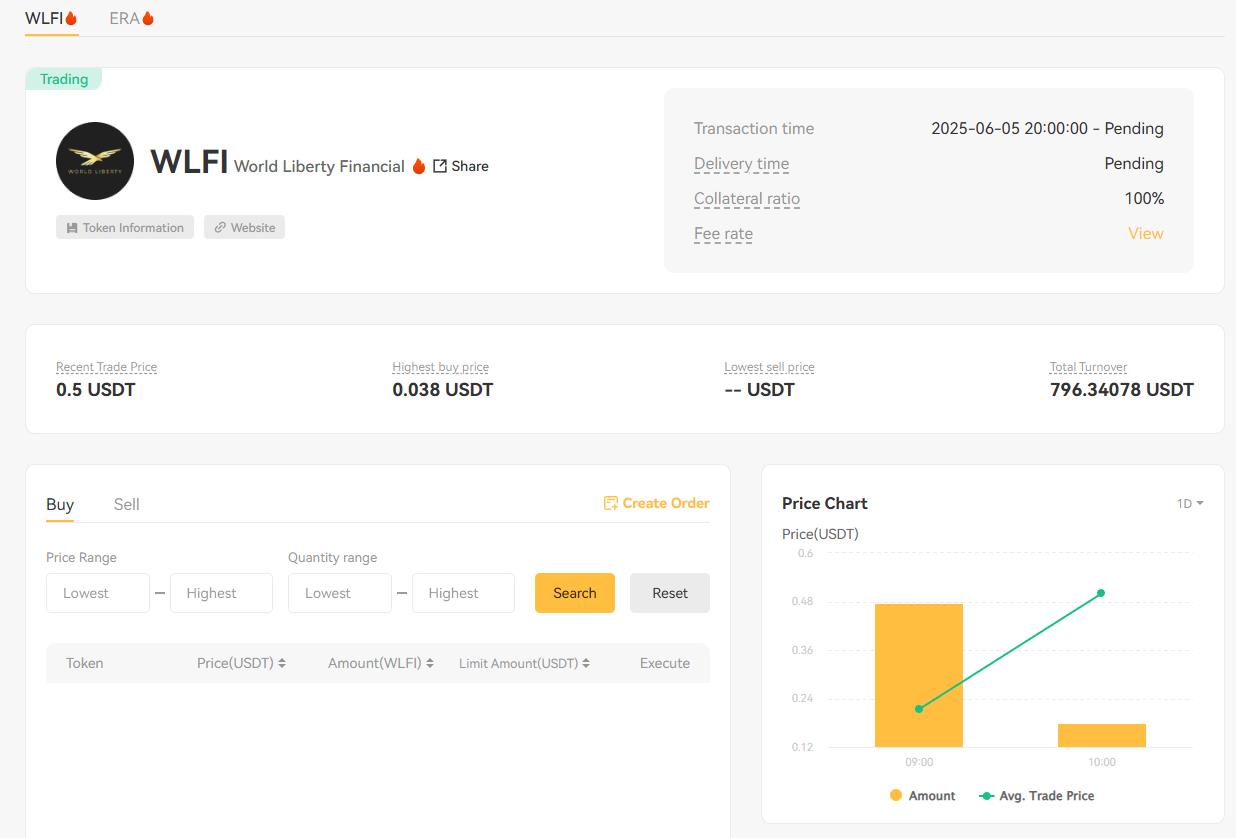Click the flame icon on the WLFI tab
The image size is (1236, 838).
click(x=71, y=18)
